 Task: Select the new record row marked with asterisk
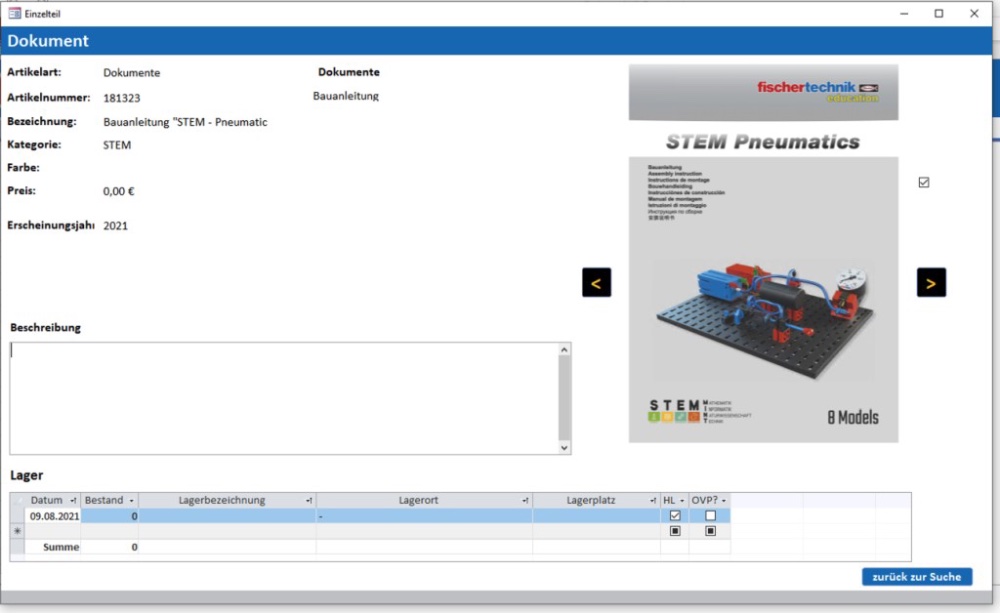point(17,531)
